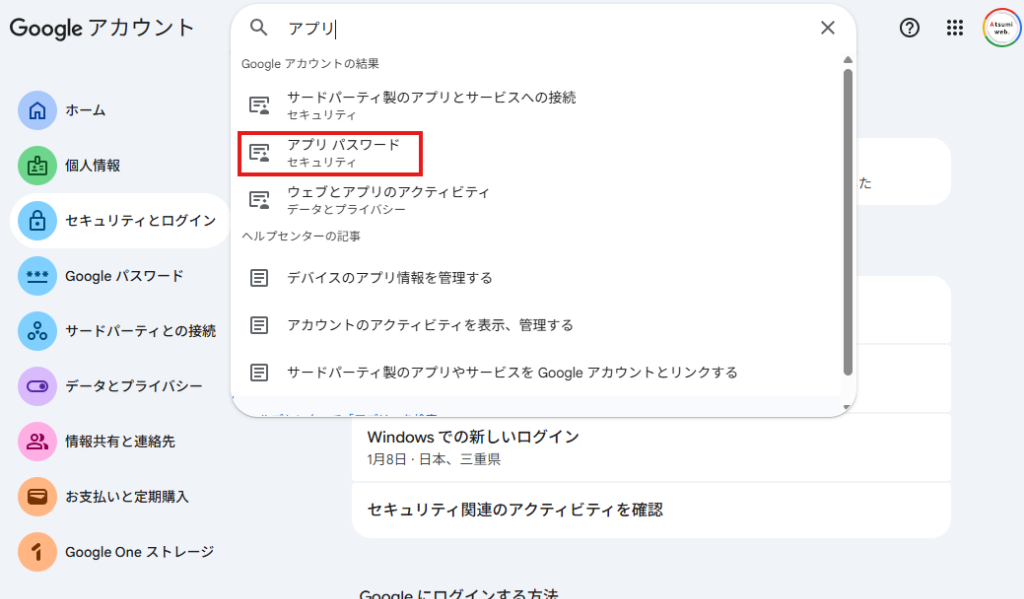Click the search magnifying glass icon
Viewport: 1024px width, 599px height.
(x=258, y=28)
